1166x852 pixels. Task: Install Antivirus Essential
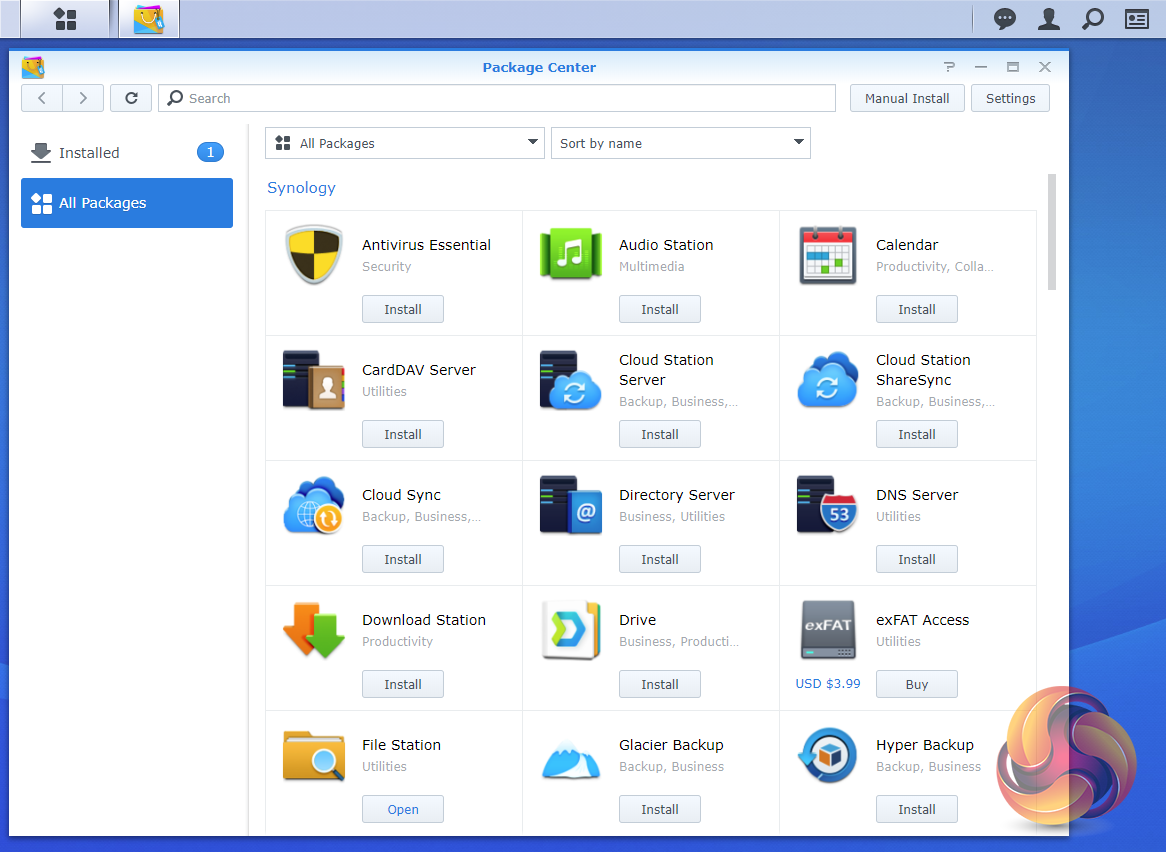(402, 309)
